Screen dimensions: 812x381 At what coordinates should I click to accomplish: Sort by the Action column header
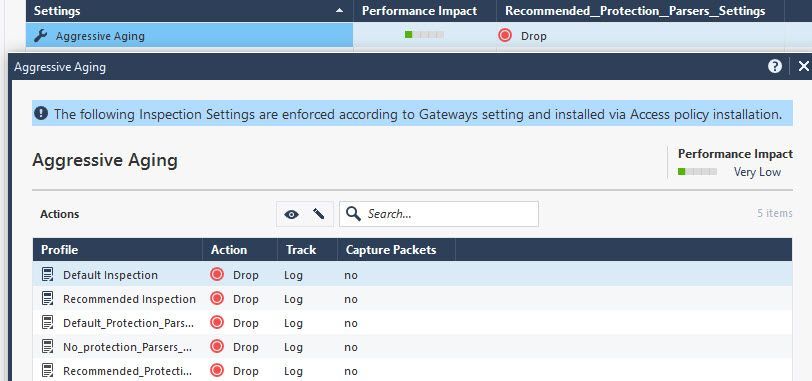(240, 250)
